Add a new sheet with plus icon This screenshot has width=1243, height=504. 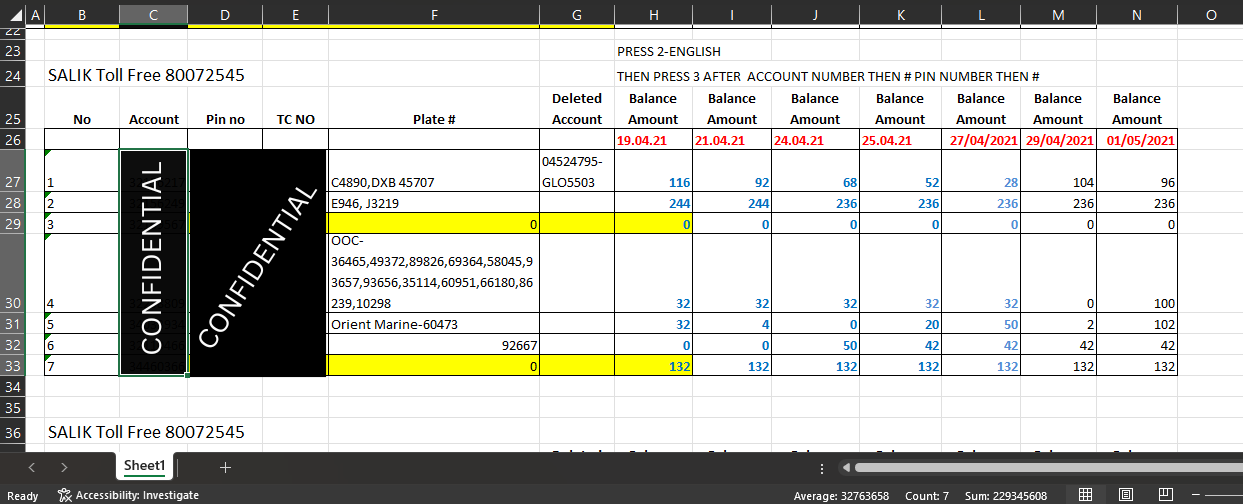225,467
